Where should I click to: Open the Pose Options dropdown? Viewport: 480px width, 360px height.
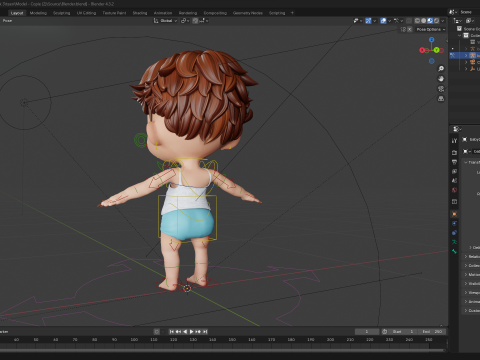click(x=431, y=29)
